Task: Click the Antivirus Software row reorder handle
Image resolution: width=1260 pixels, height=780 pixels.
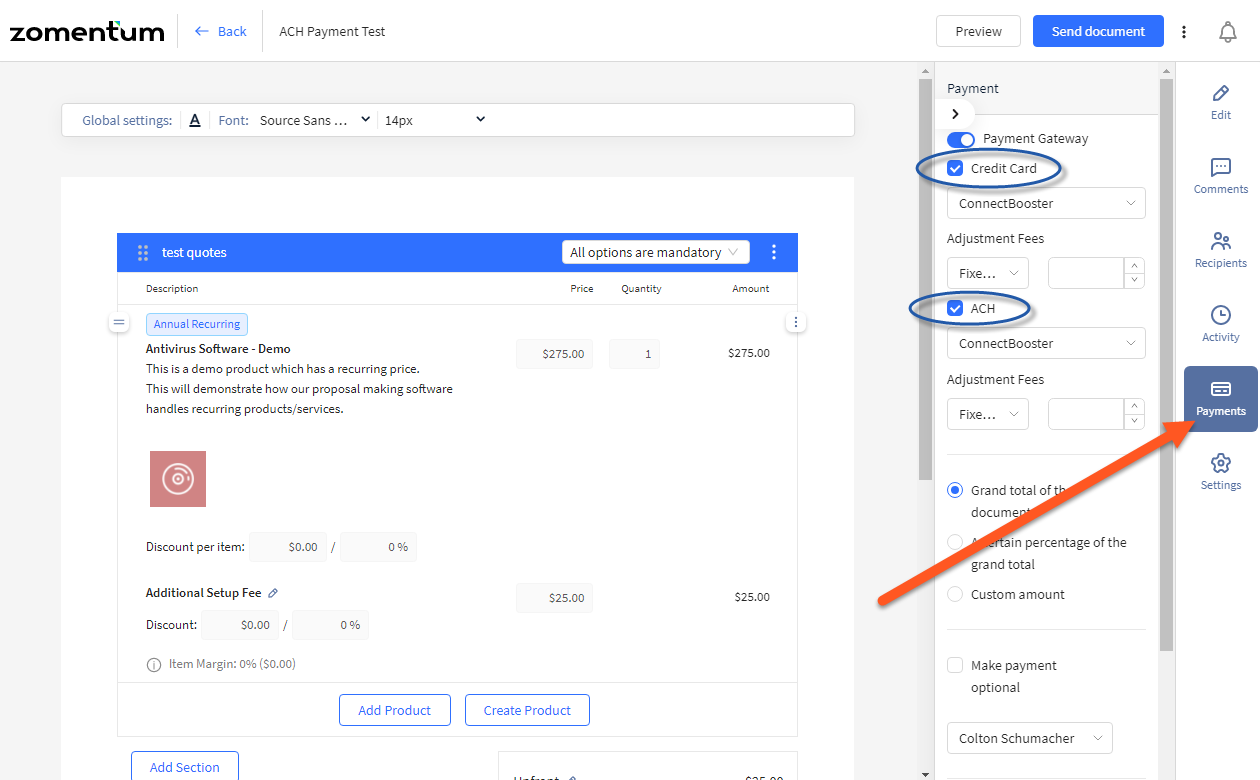Action: (x=119, y=323)
